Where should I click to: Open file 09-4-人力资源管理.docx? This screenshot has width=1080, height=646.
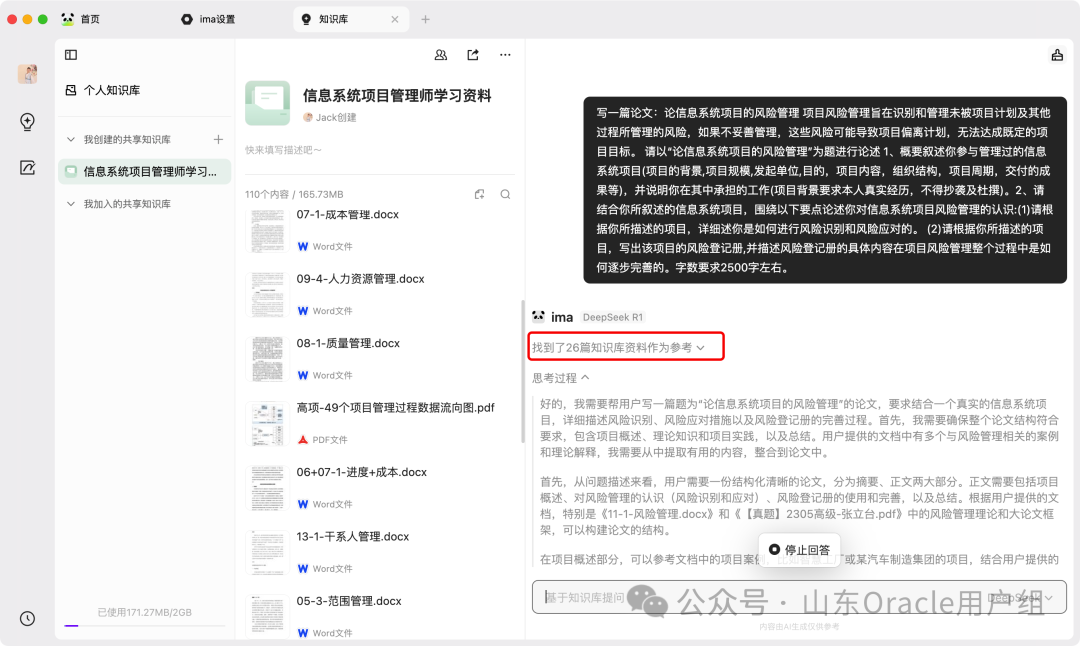point(360,279)
